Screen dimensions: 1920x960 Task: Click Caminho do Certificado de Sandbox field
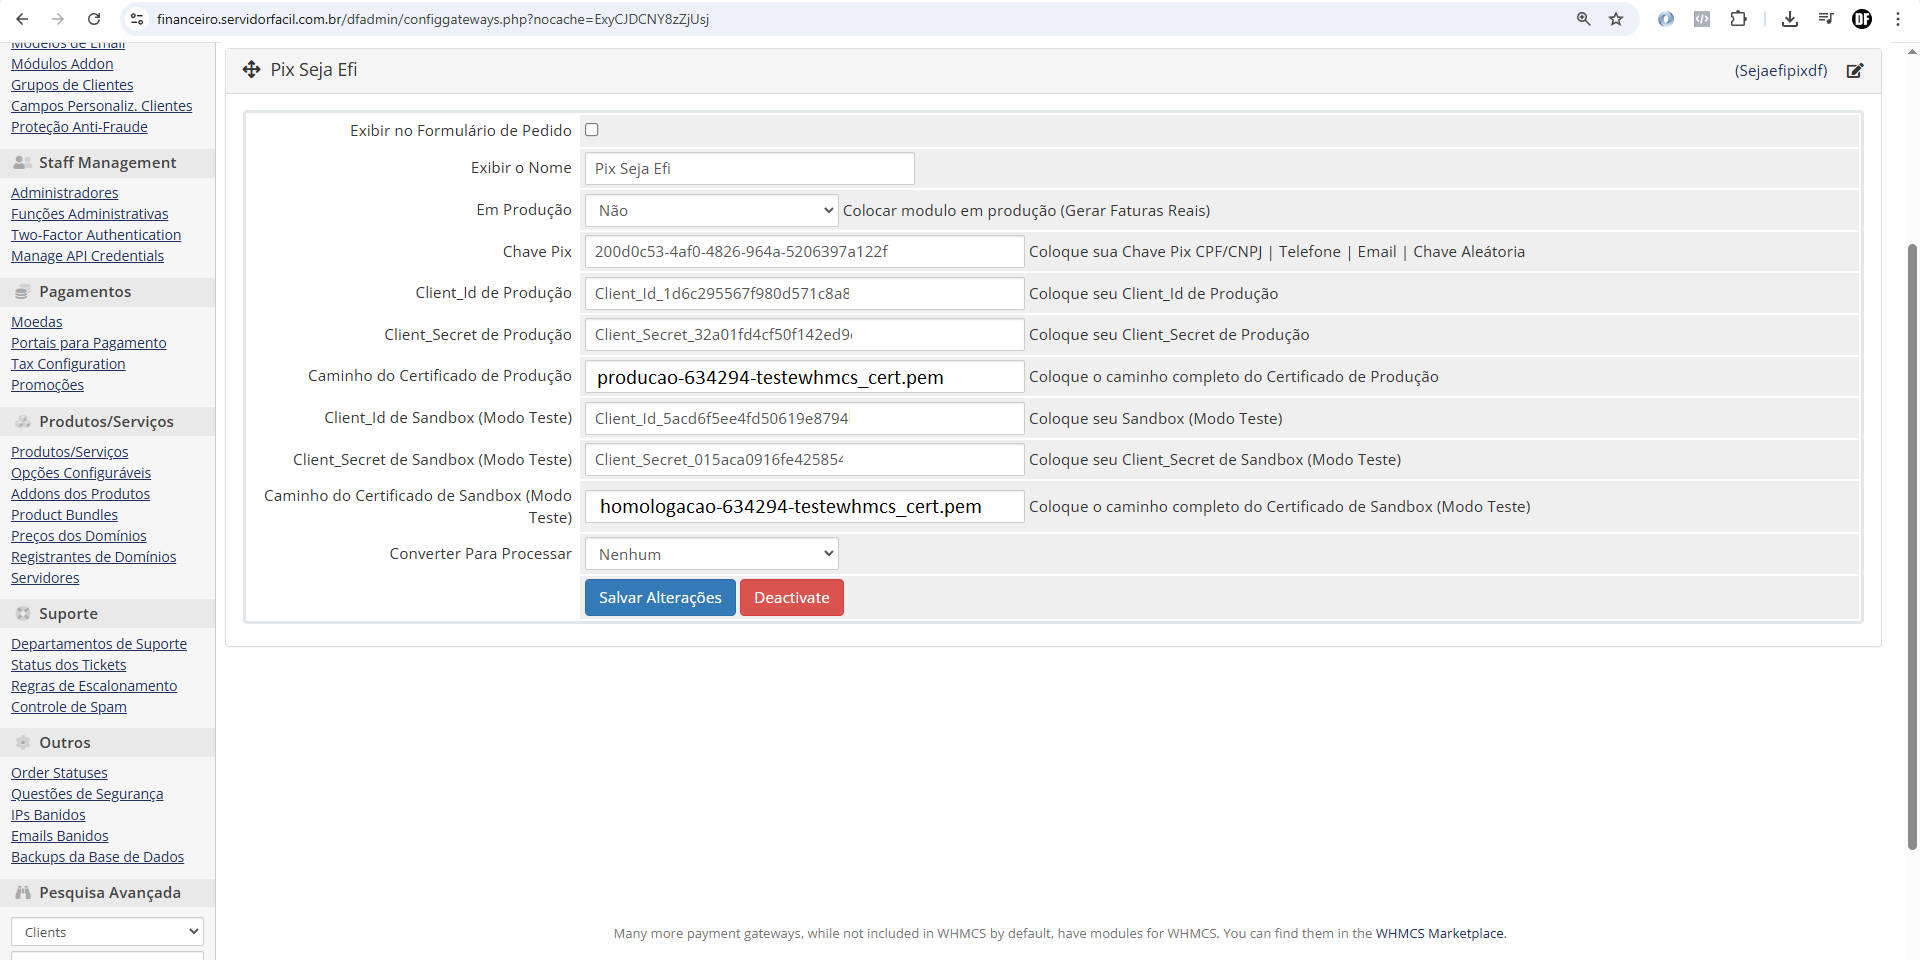point(805,506)
